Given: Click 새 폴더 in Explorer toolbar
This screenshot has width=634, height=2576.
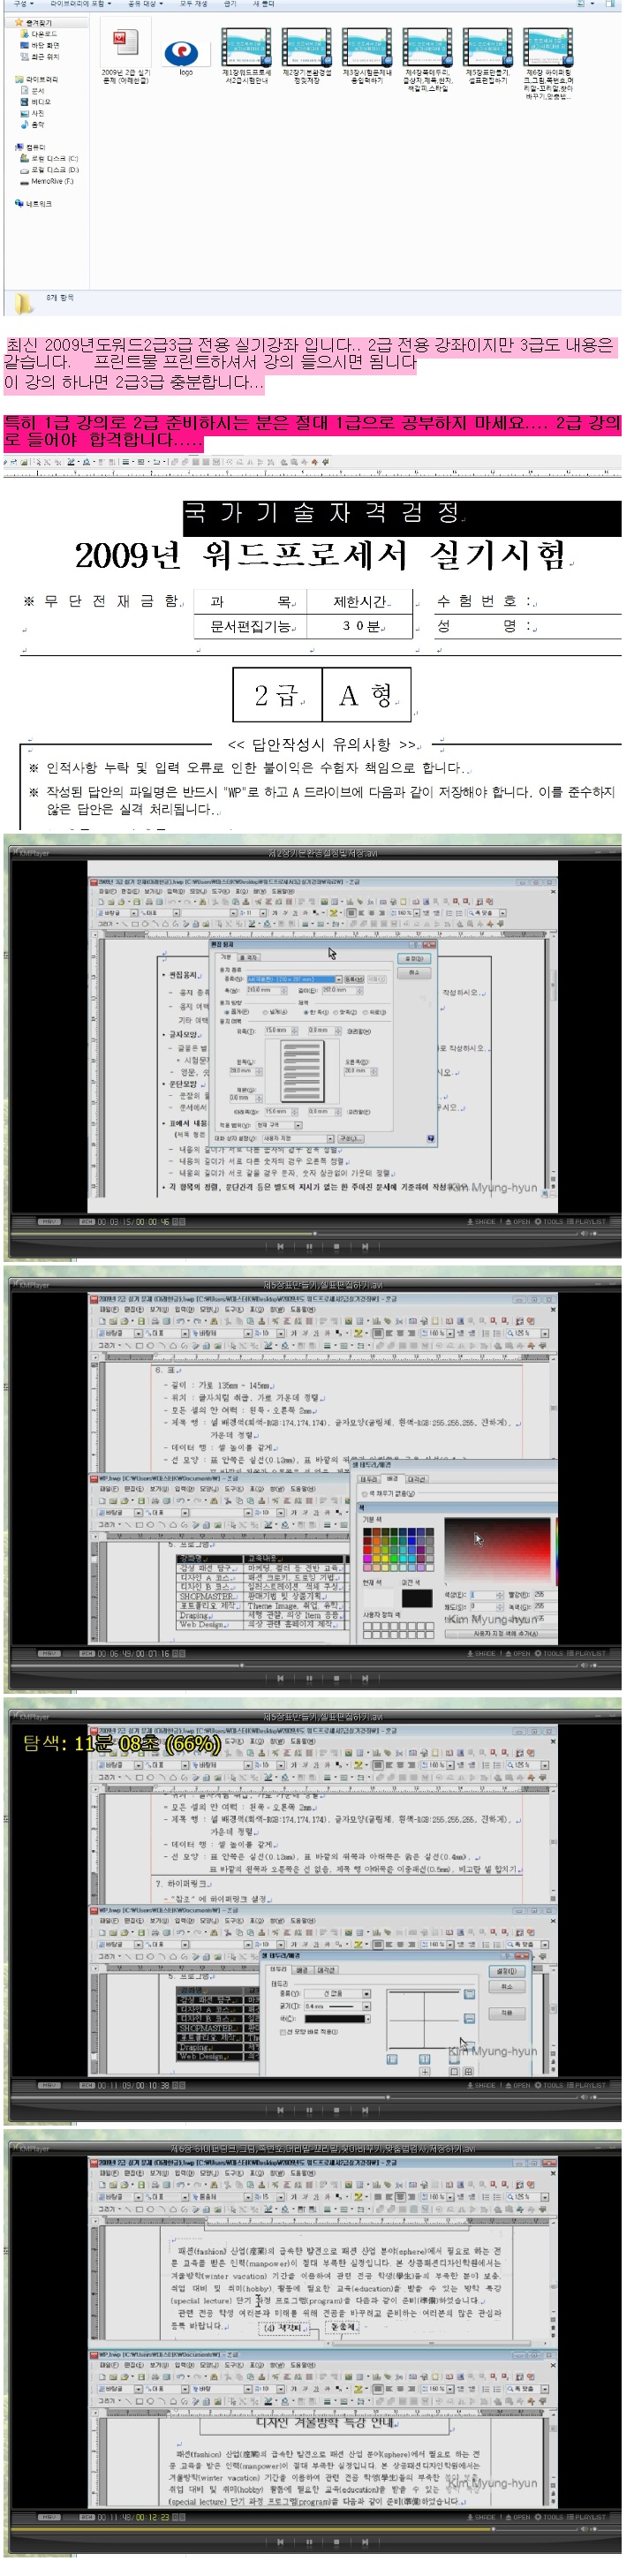Looking at the screenshot, I should [263, 4].
